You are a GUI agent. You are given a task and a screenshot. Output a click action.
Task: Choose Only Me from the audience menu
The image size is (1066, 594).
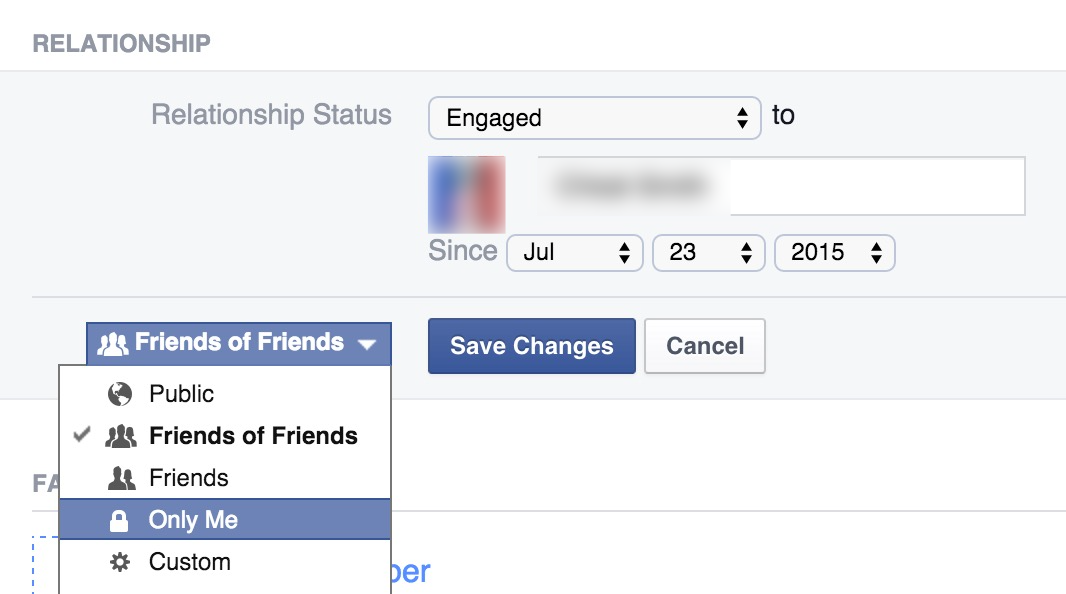pos(193,521)
